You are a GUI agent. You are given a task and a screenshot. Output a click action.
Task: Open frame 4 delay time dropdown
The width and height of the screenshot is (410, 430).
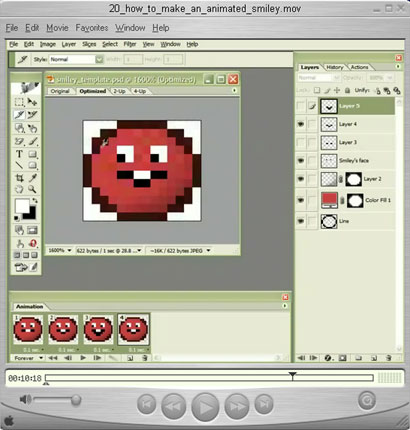[x=147, y=350]
